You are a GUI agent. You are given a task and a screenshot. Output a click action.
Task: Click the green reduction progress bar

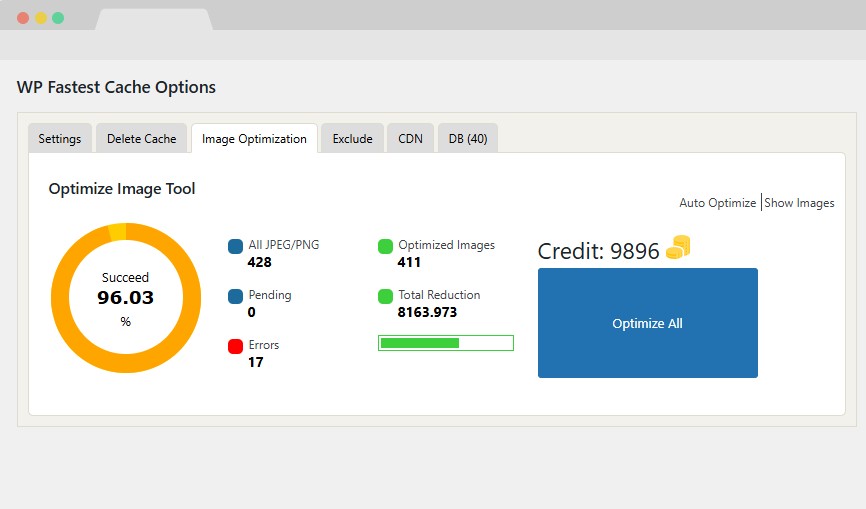446,343
